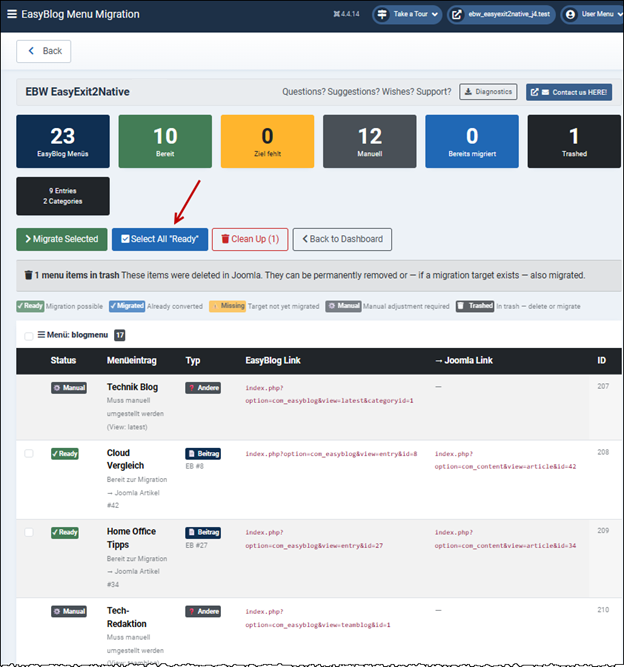Screen dimensions: 624x667
Task: Click the Status column header
Action: [63, 361]
